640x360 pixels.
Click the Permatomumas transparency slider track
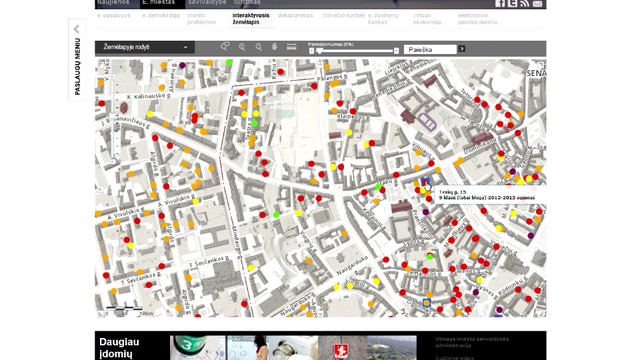[x=354, y=51]
